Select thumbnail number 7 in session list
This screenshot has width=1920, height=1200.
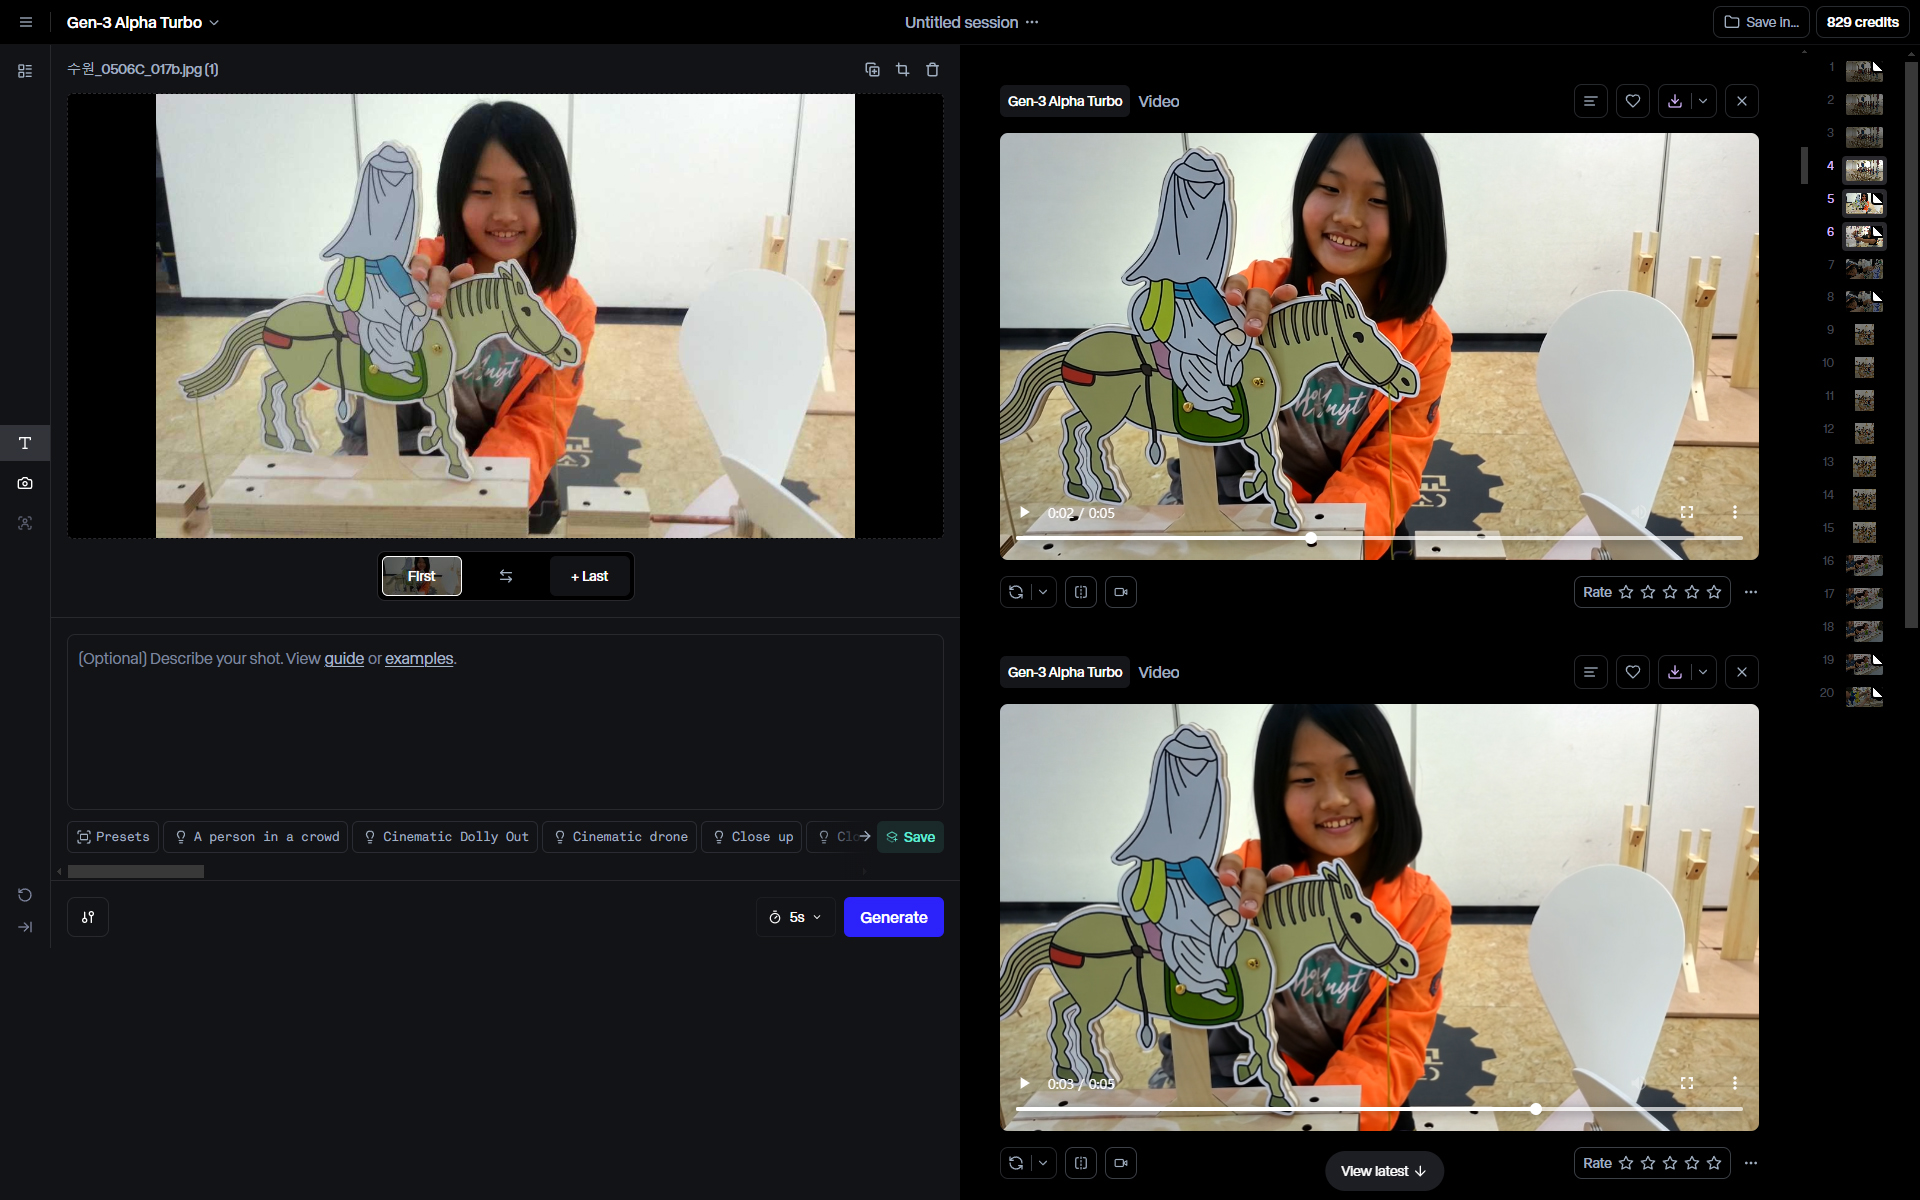coord(1863,268)
